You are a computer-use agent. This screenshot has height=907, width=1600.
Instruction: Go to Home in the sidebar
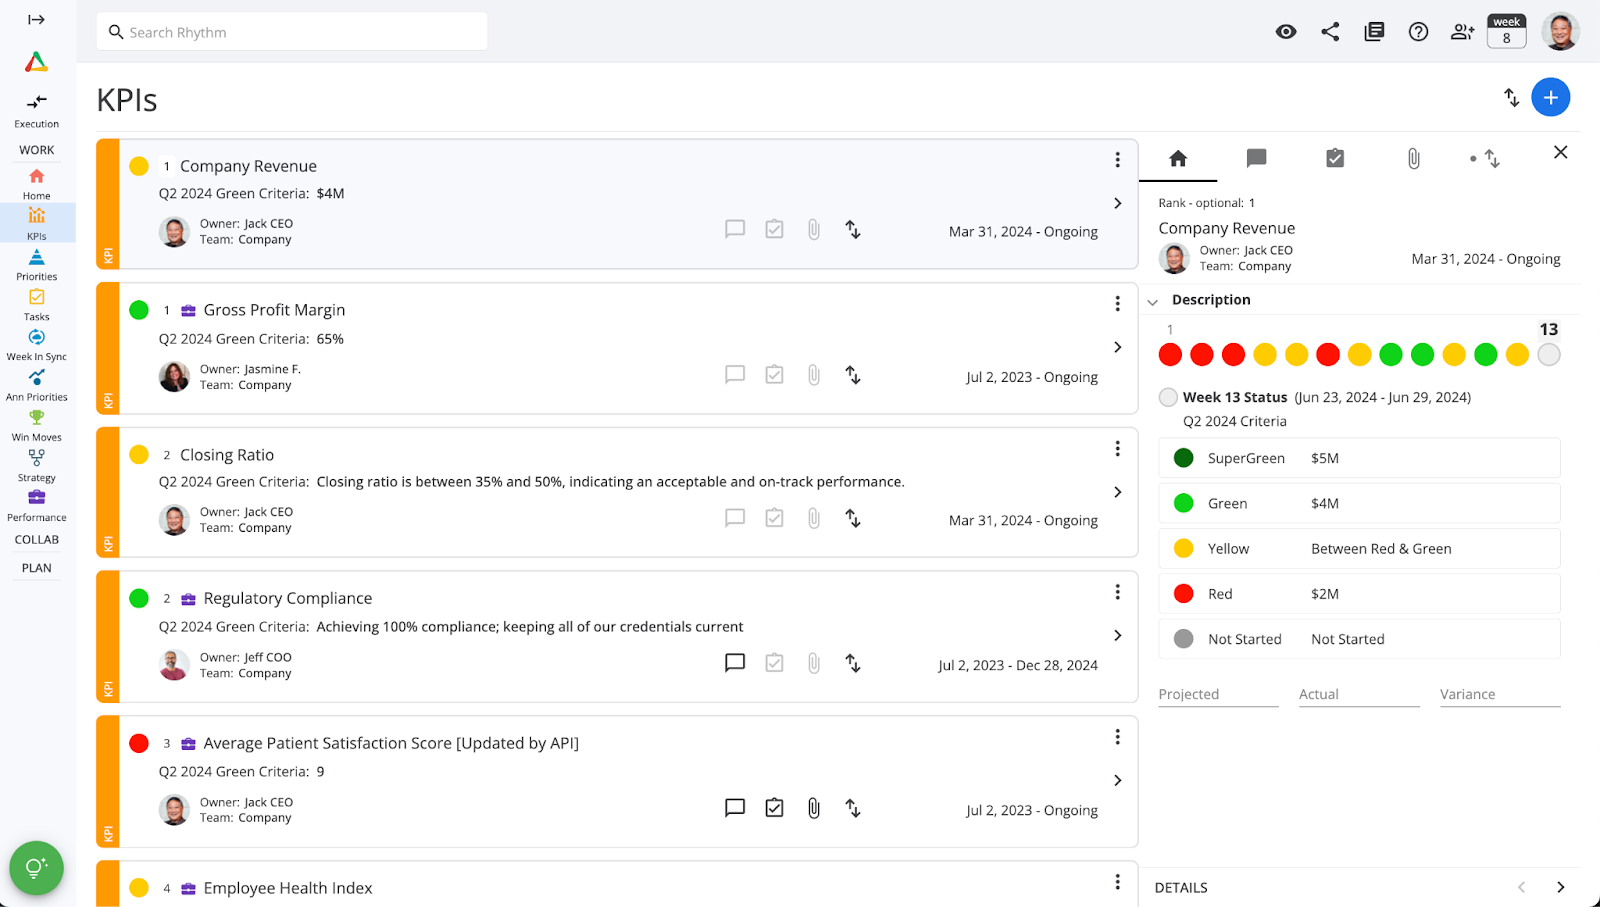pyautogui.click(x=37, y=184)
